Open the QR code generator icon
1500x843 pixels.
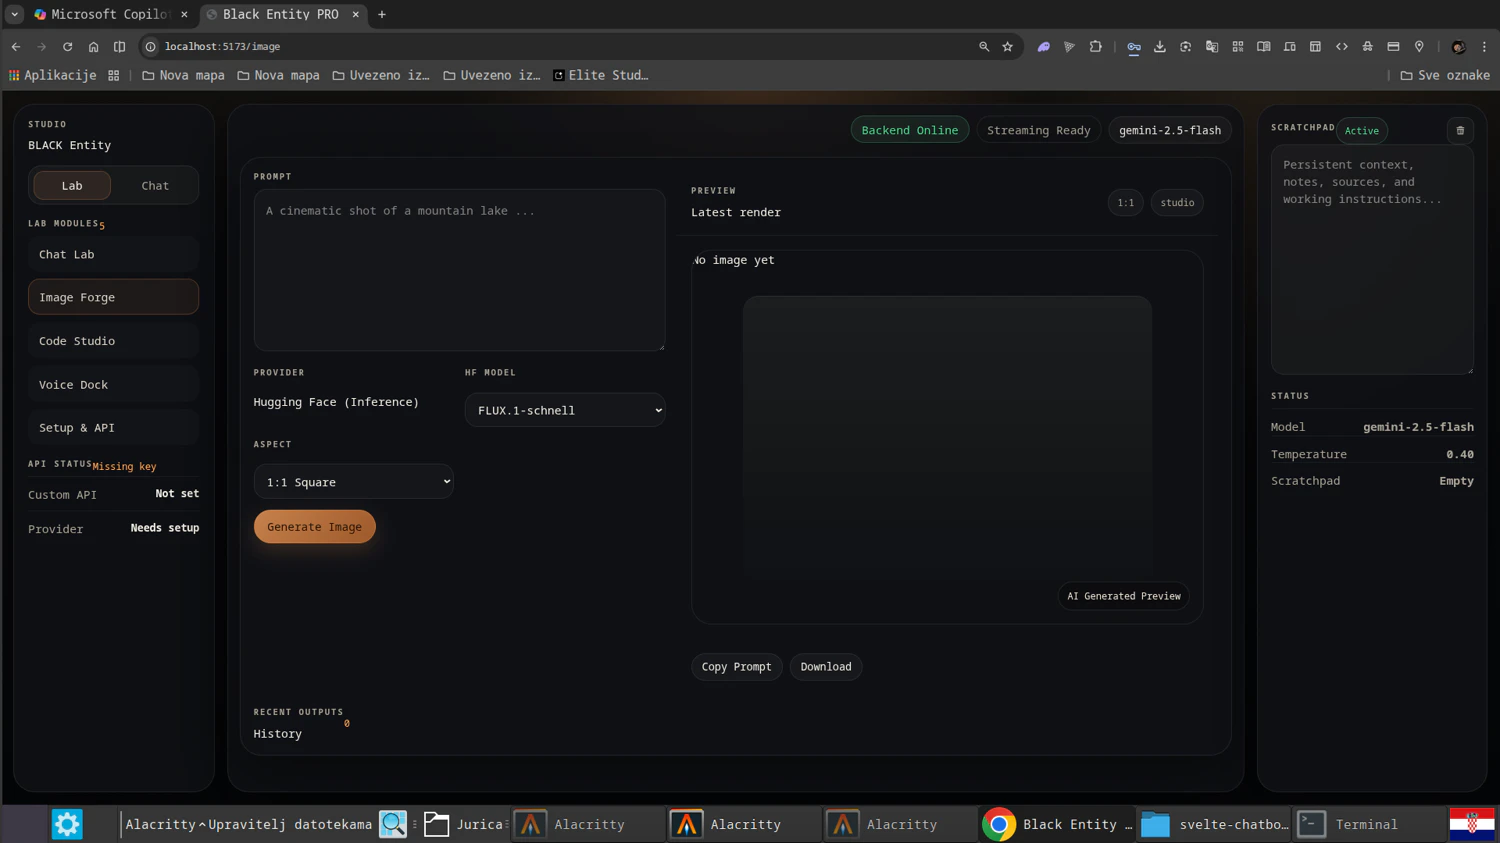point(1238,47)
